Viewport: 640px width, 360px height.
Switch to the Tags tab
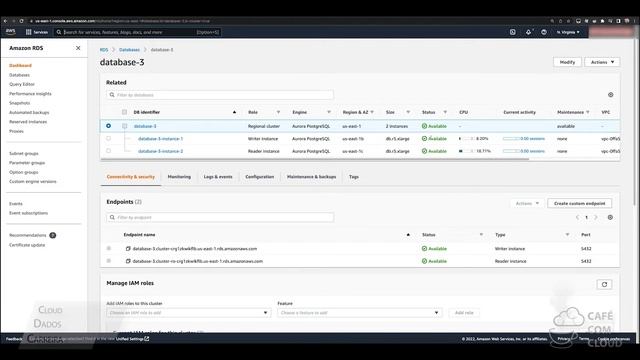[x=354, y=177]
